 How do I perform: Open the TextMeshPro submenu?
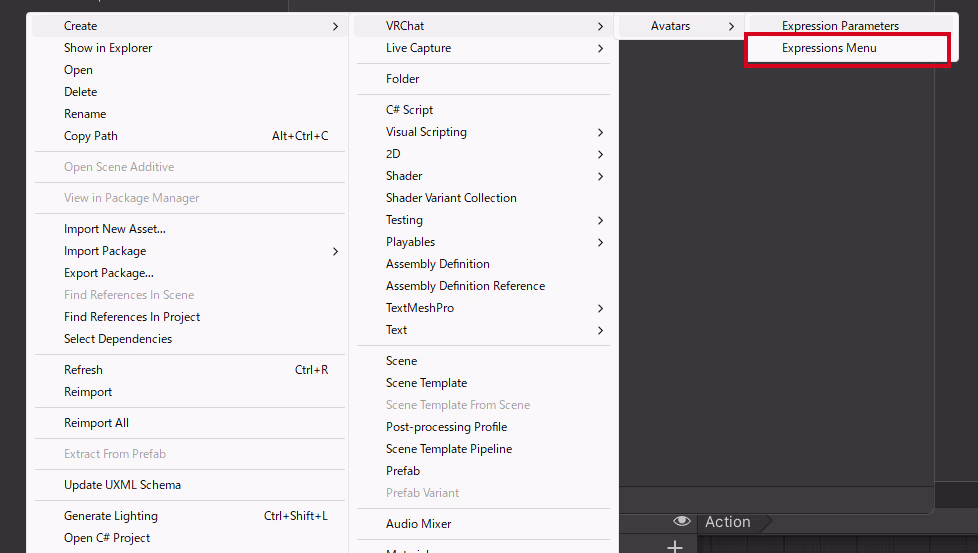point(483,308)
